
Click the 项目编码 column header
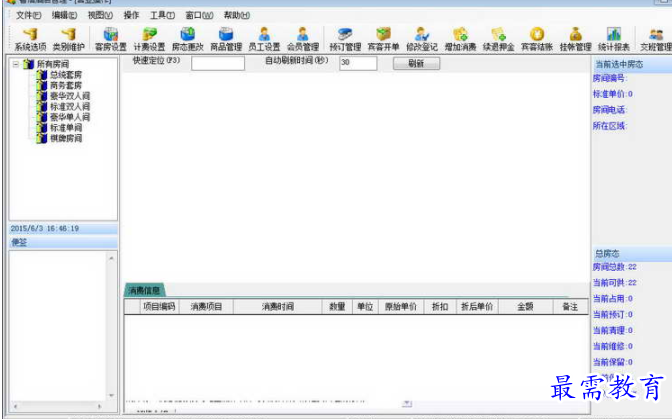point(159,307)
